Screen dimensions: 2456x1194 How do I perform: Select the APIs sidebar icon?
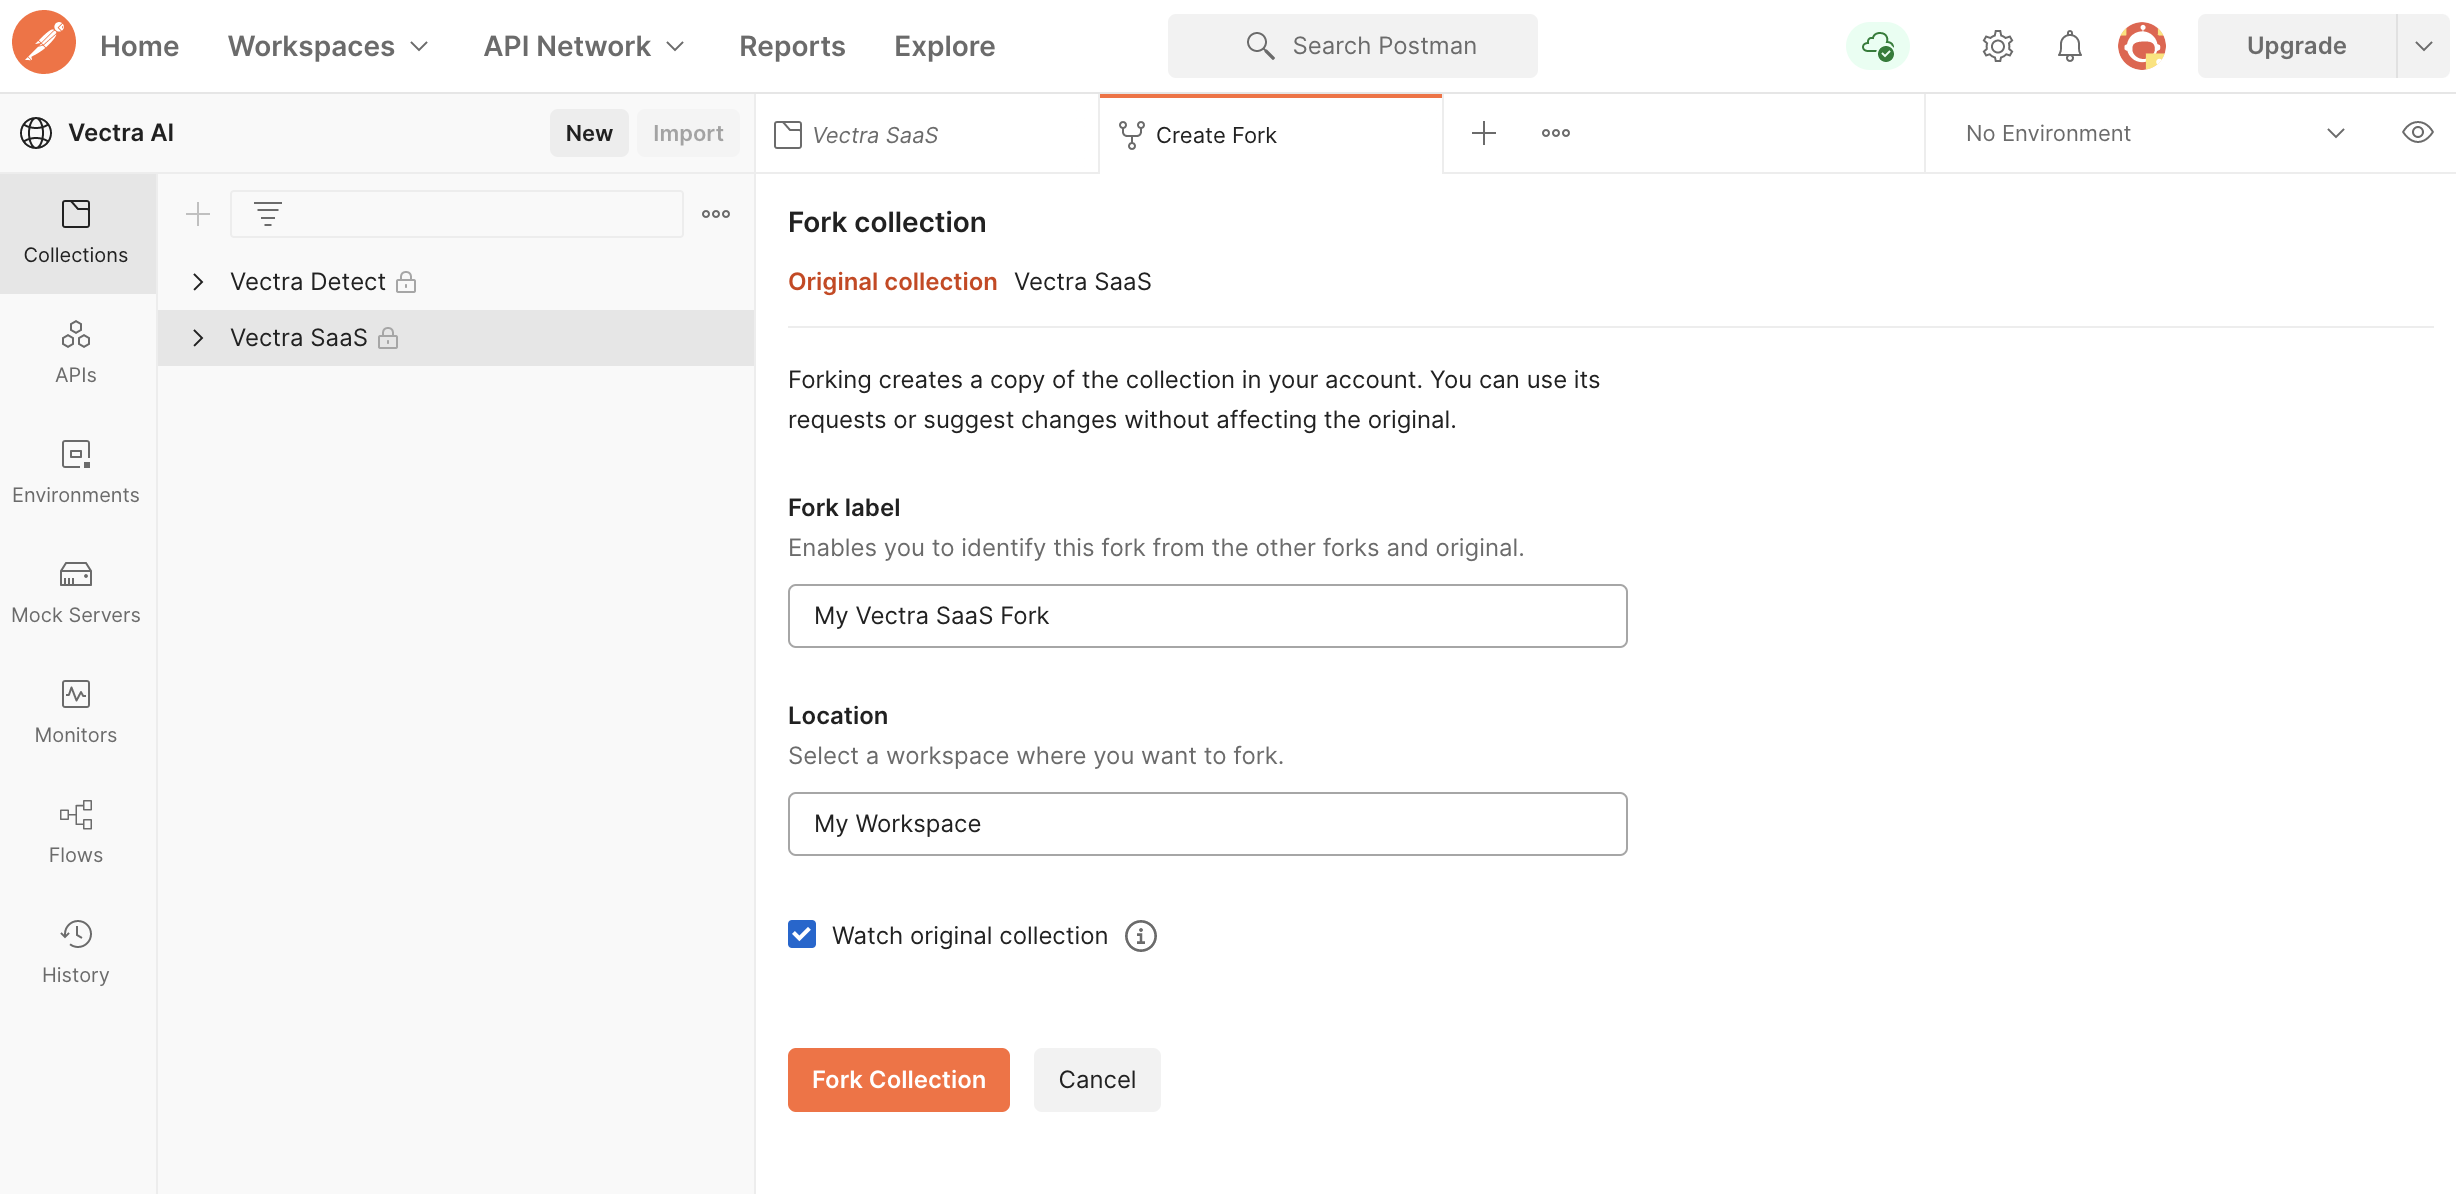click(75, 352)
